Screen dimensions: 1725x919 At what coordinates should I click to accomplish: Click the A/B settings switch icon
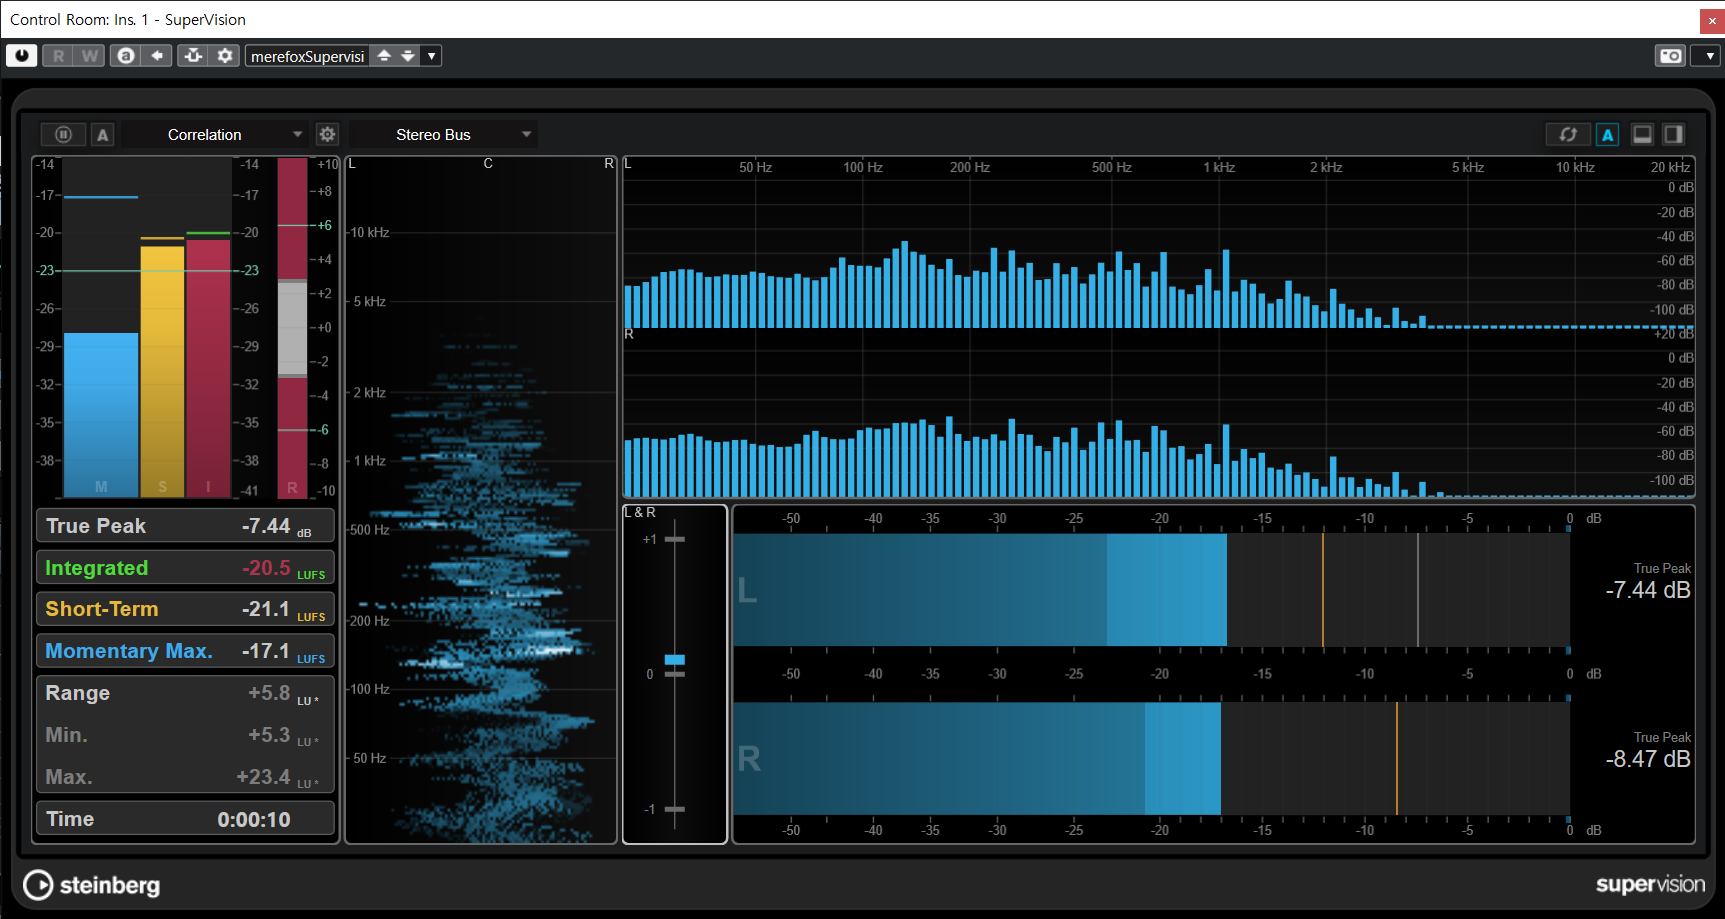point(126,56)
